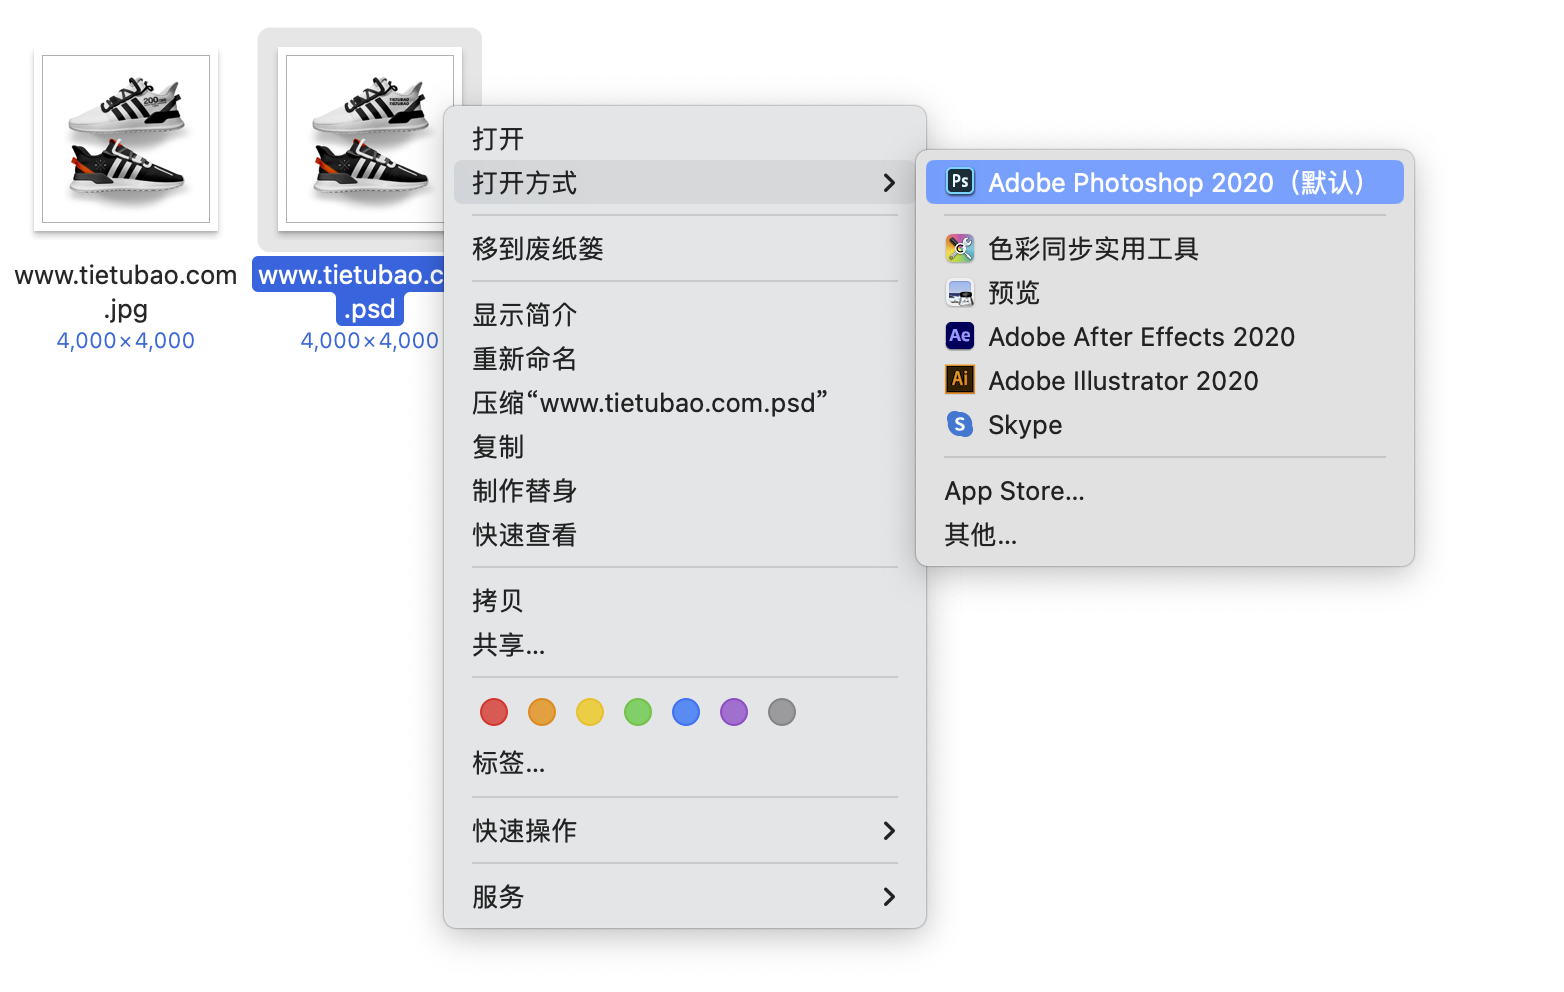Click the Photoshop icon in the submenu

[960, 182]
